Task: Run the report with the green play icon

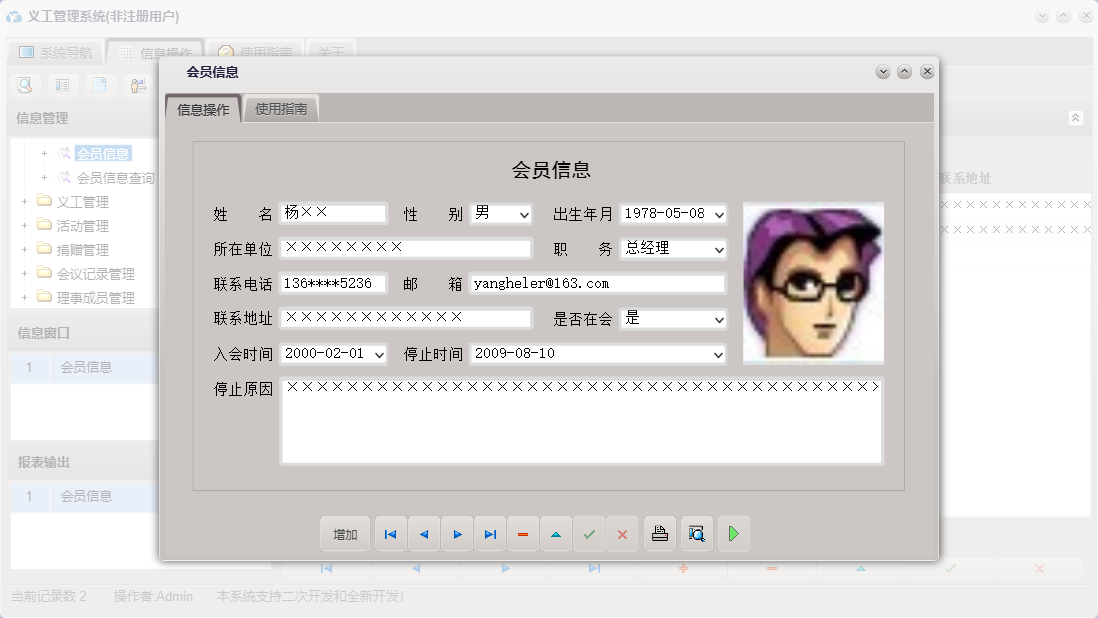Action: click(733, 533)
